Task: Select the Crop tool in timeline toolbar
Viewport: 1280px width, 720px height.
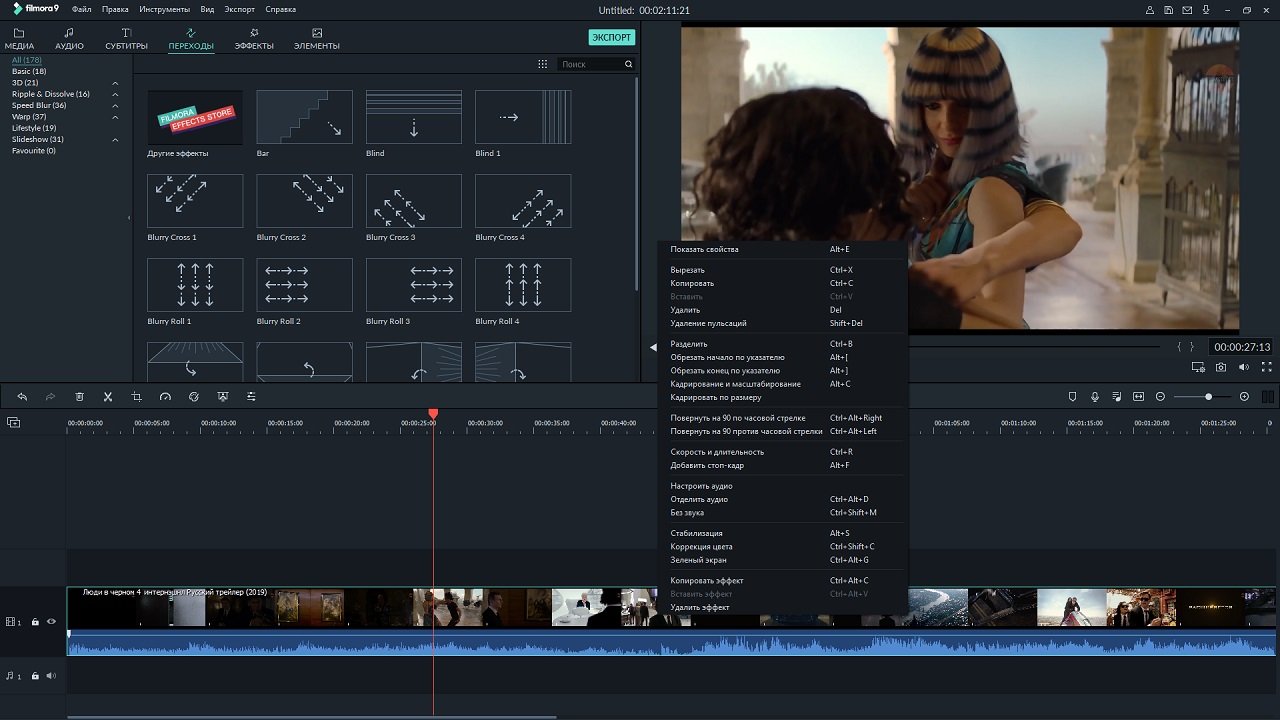Action: coord(136,397)
